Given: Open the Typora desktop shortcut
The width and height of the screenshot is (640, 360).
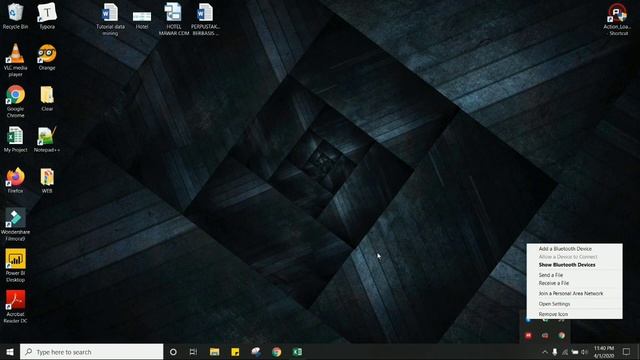Looking at the screenshot, I should coord(47,16).
